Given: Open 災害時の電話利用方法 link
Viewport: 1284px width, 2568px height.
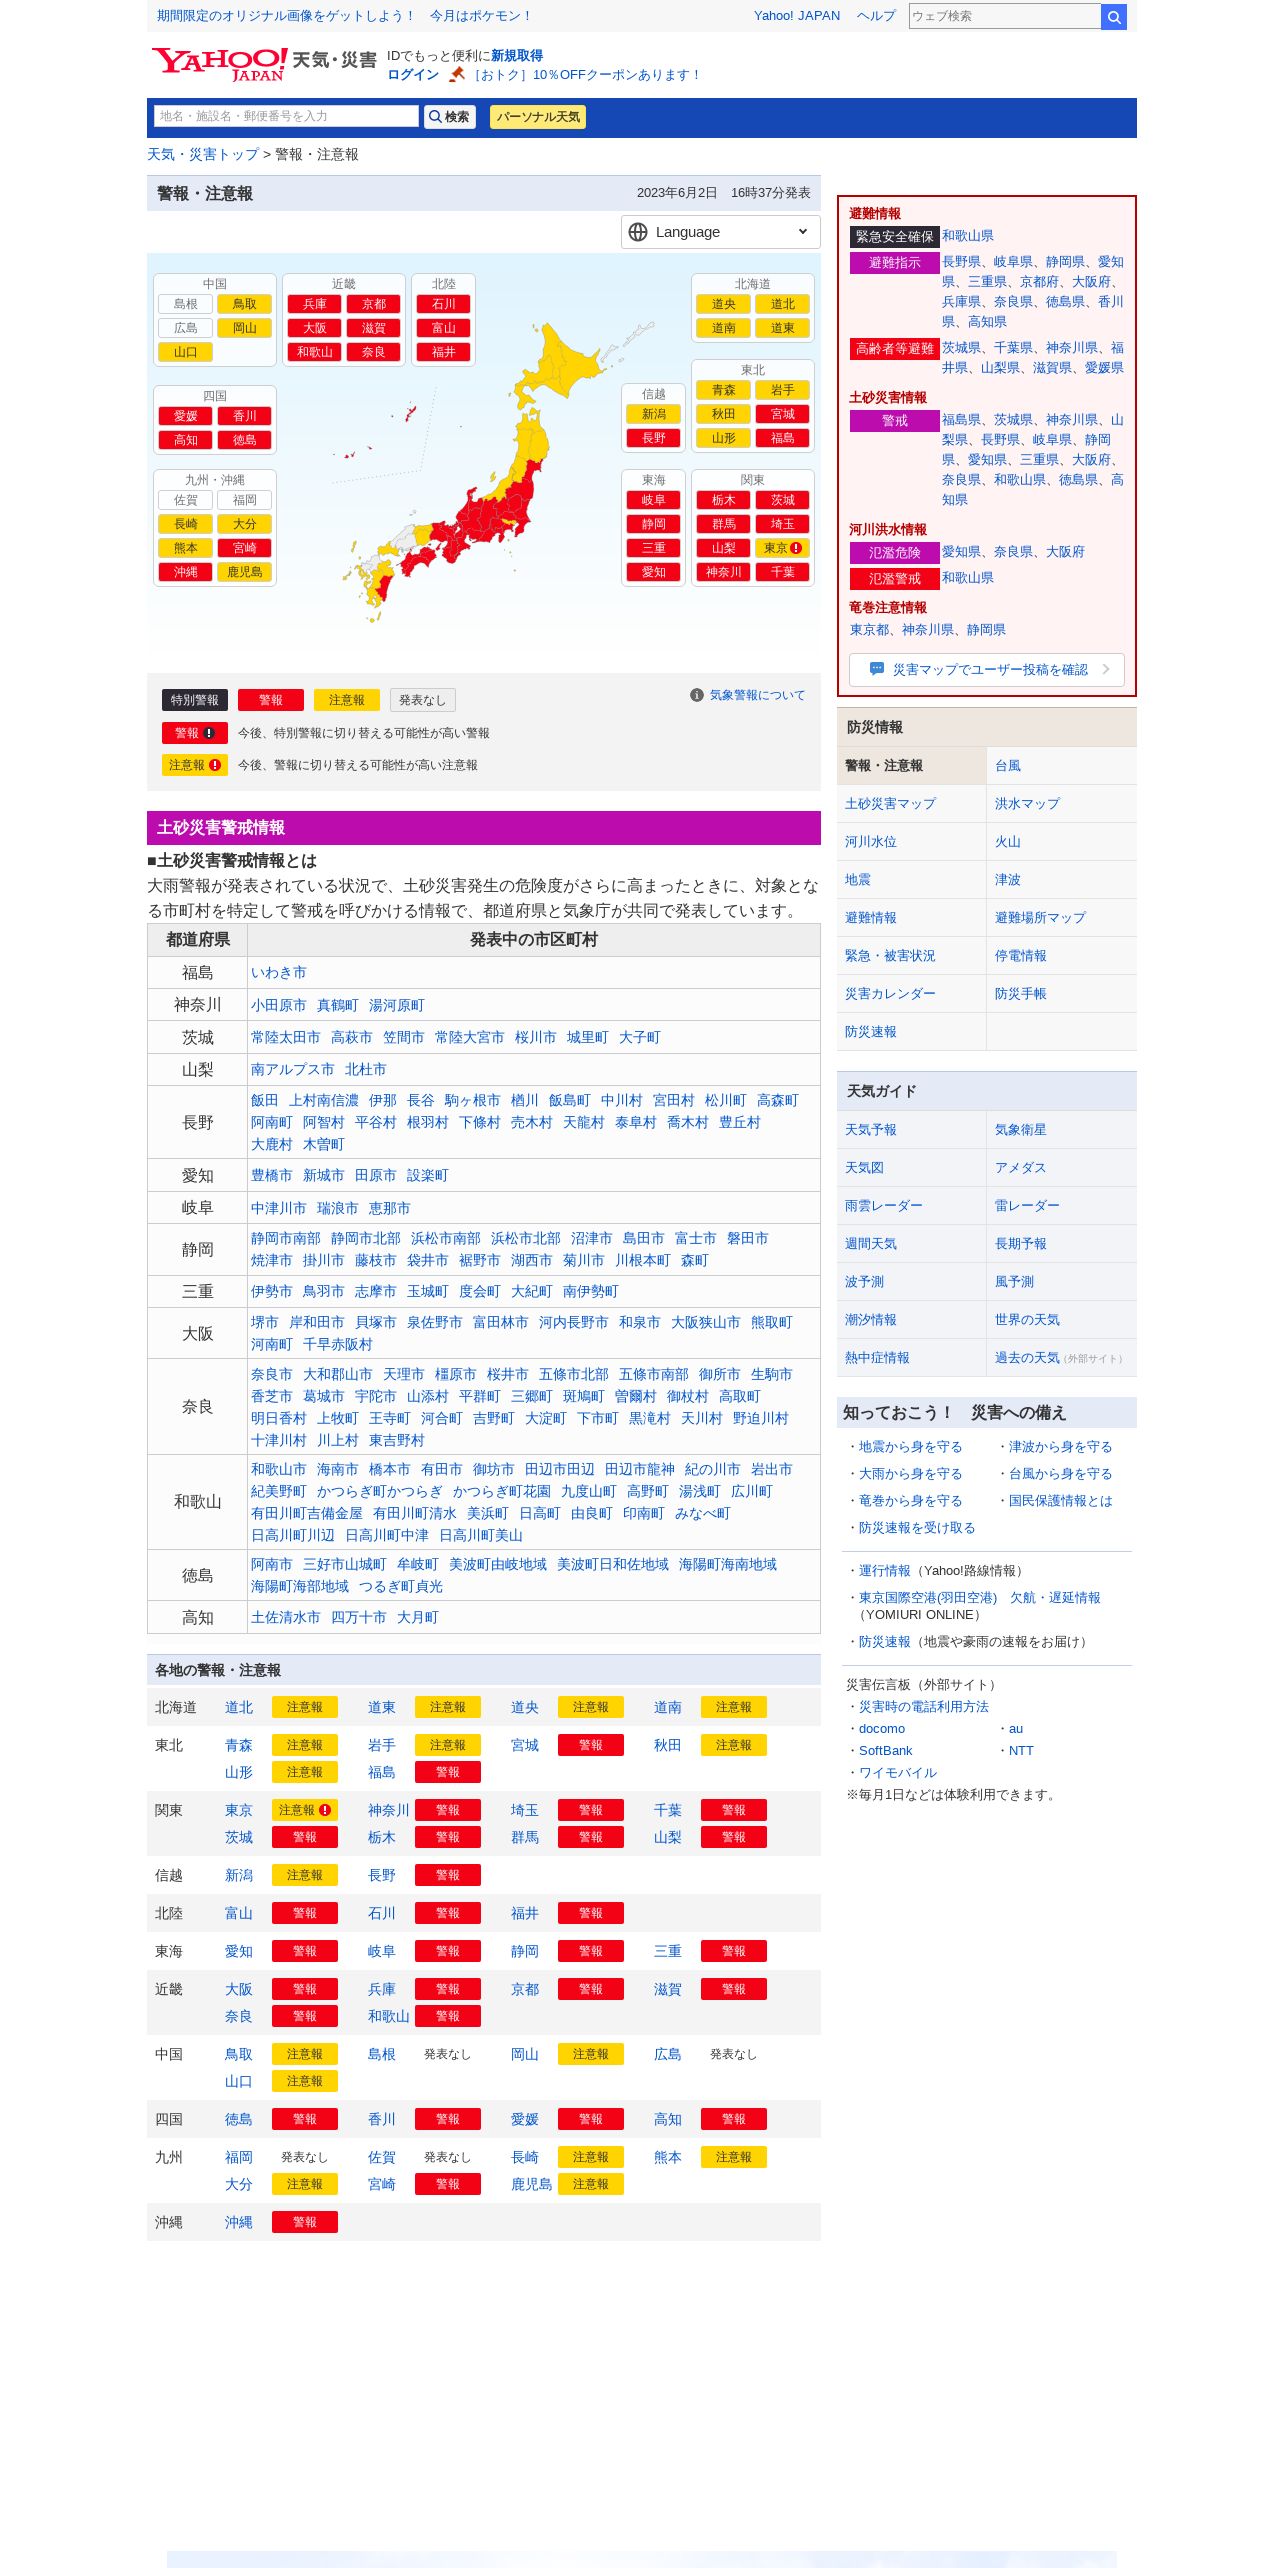Looking at the screenshot, I should click(924, 1707).
